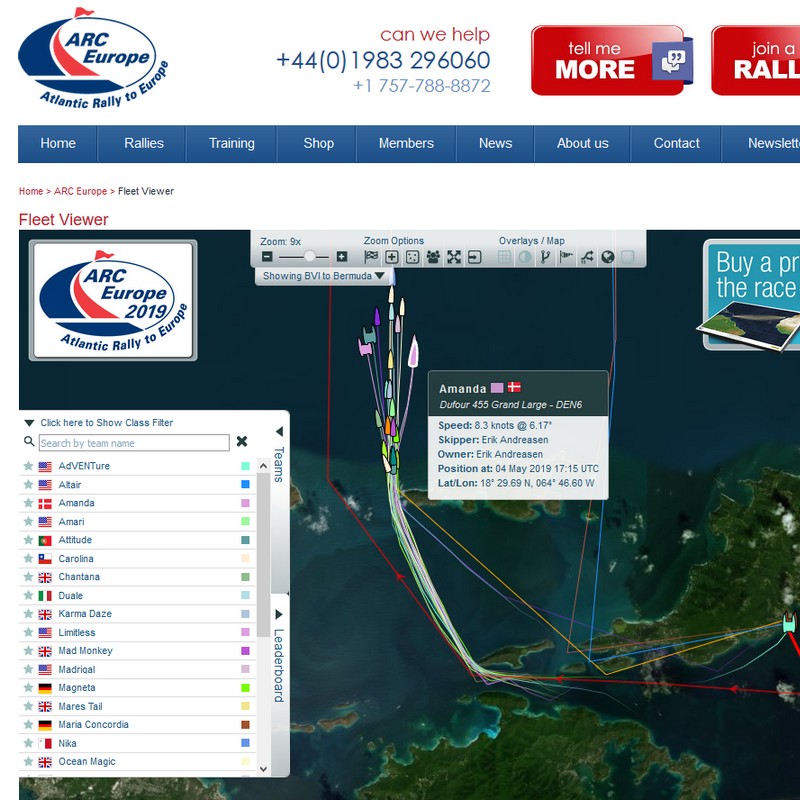Click the expand arrows fullscreen icon

(454, 257)
